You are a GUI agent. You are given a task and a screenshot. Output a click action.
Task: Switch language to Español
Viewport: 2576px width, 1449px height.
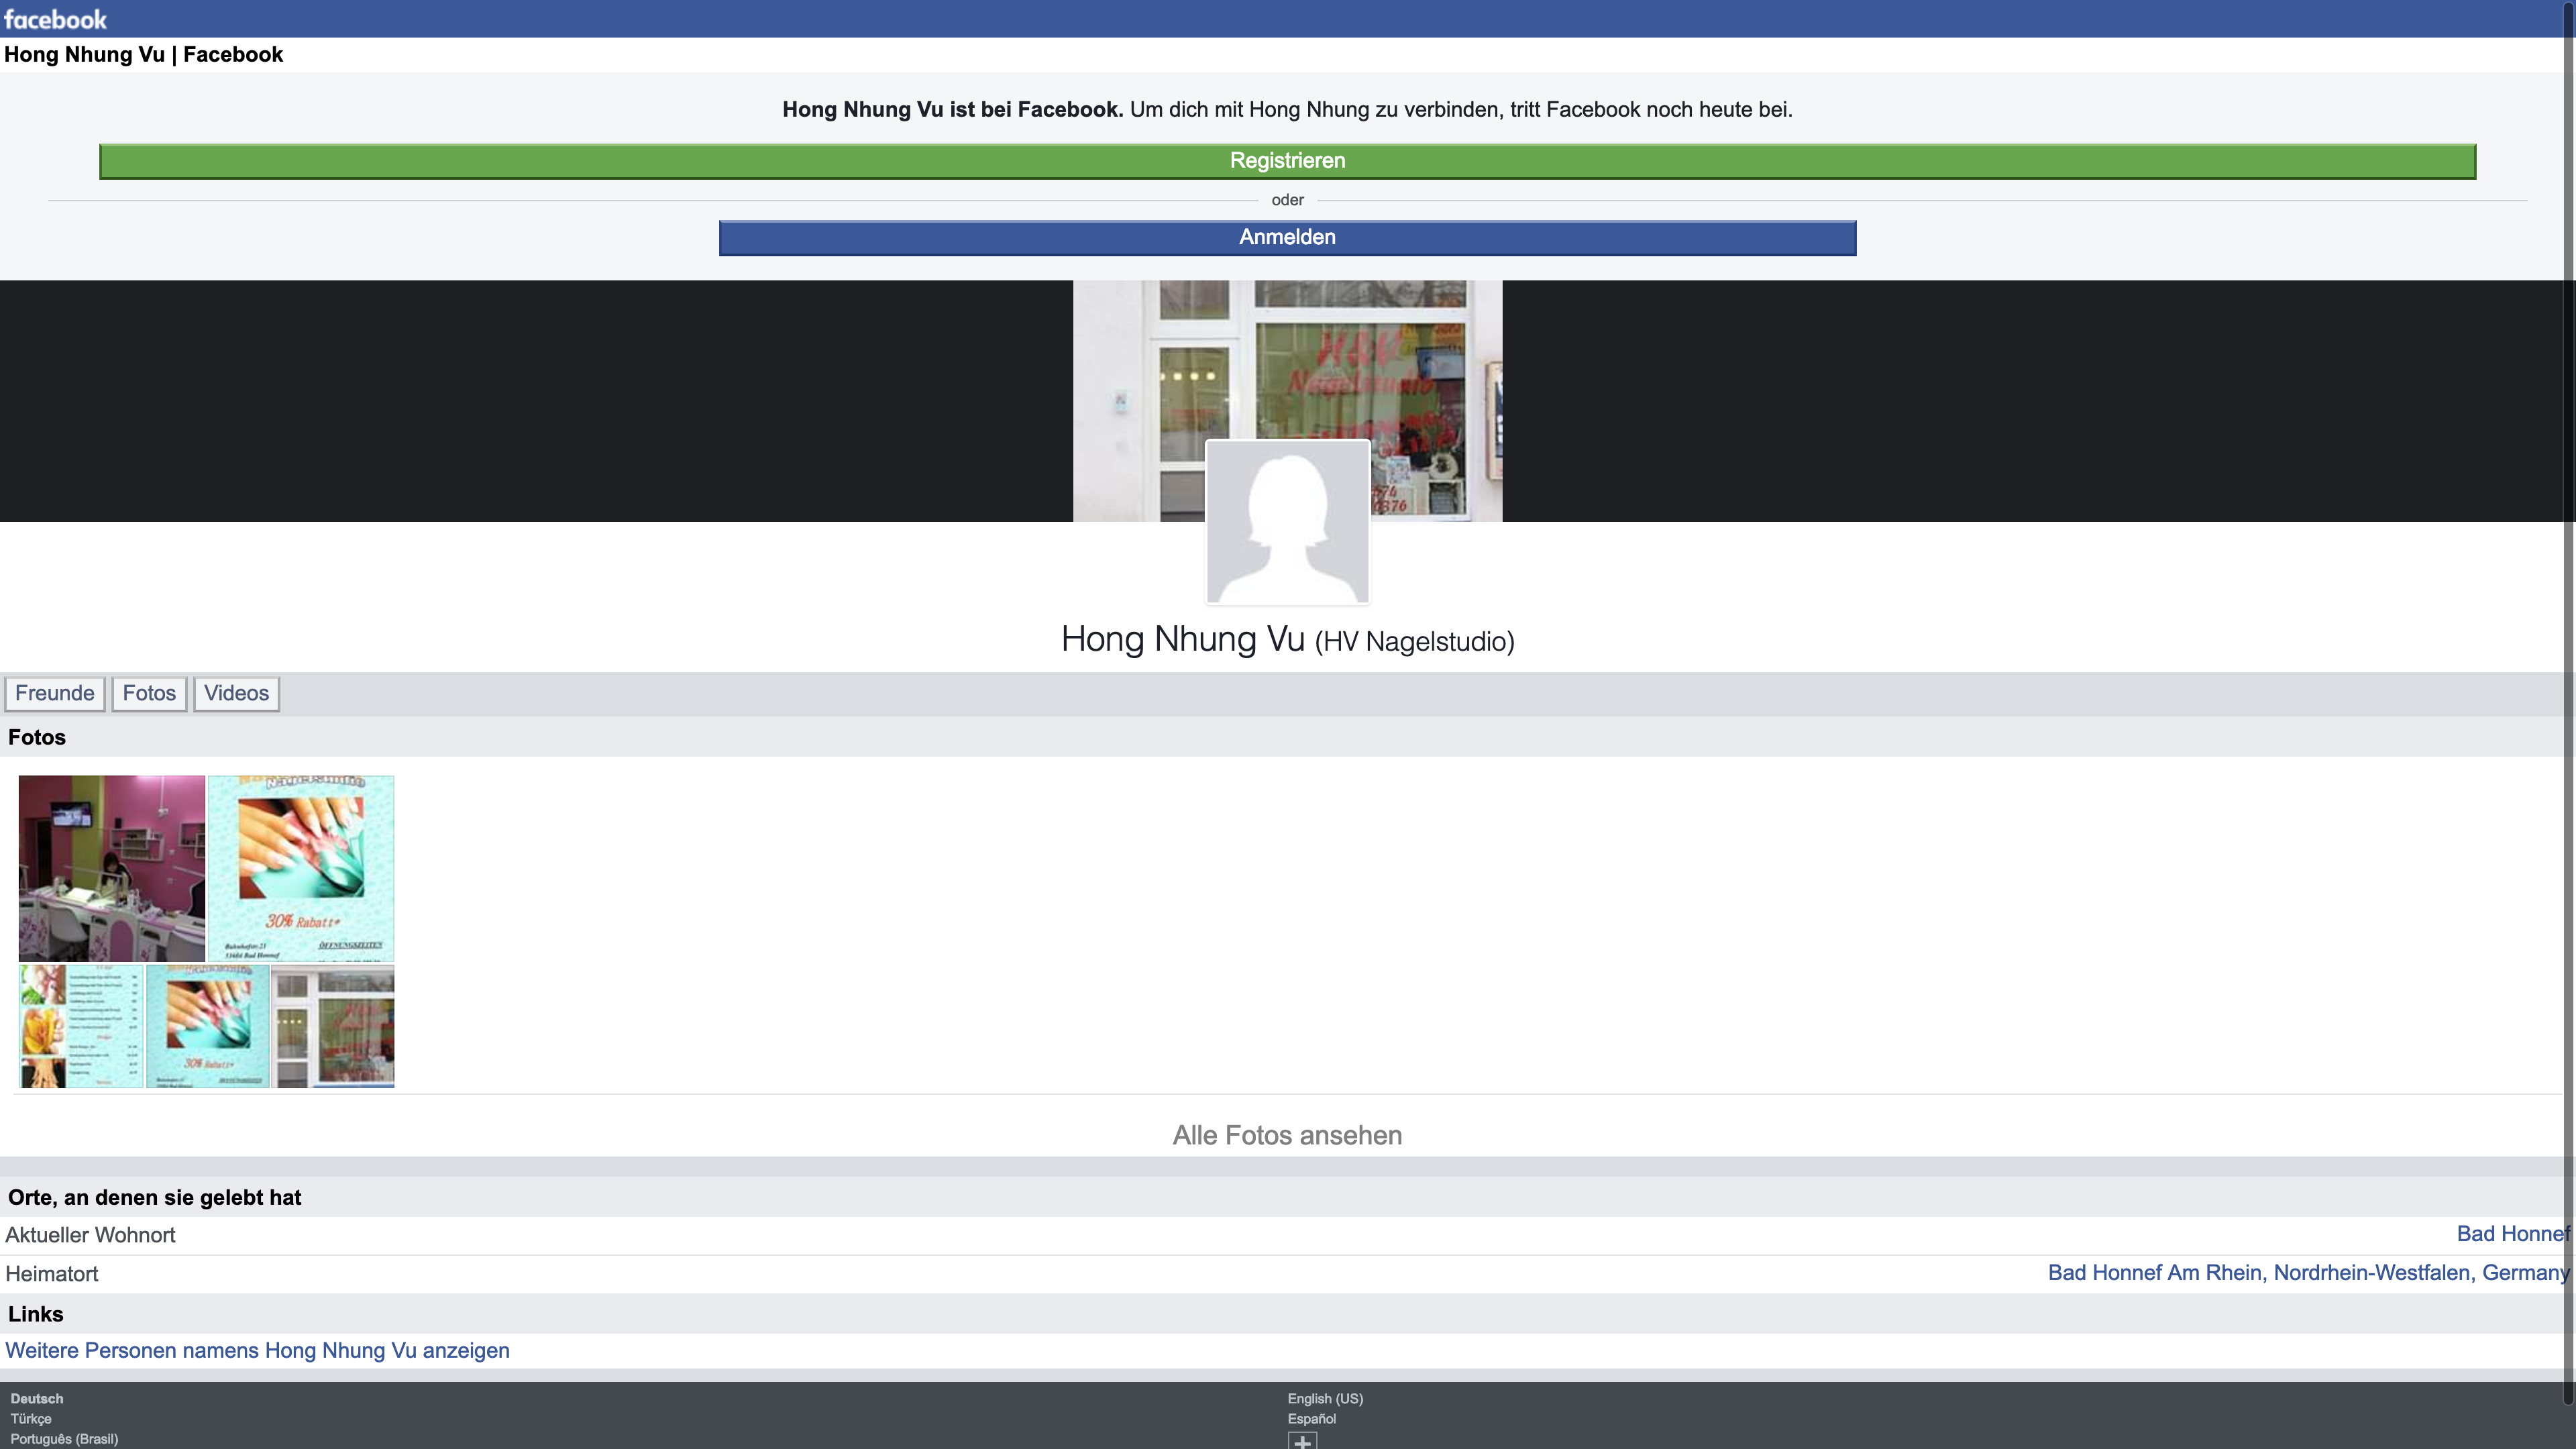point(1311,1418)
